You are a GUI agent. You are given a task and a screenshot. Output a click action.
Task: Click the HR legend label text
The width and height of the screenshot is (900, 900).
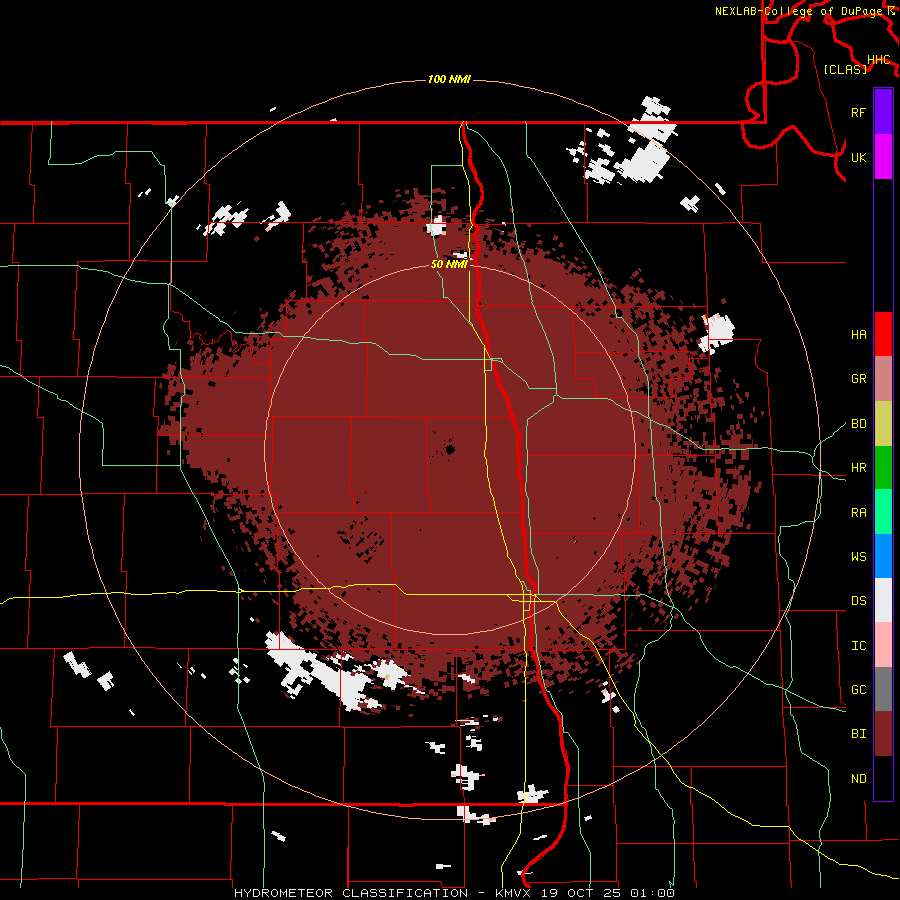[x=858, y=468]
